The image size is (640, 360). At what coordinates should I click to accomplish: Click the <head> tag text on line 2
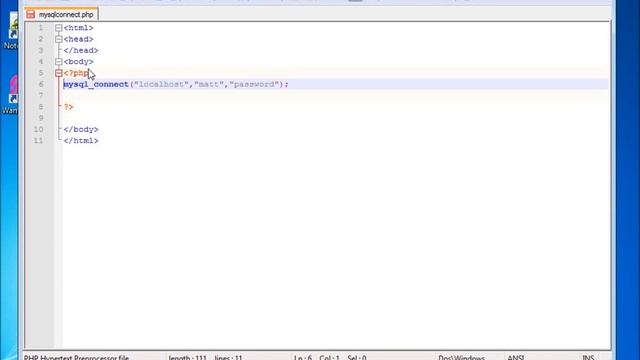[78, 39]
